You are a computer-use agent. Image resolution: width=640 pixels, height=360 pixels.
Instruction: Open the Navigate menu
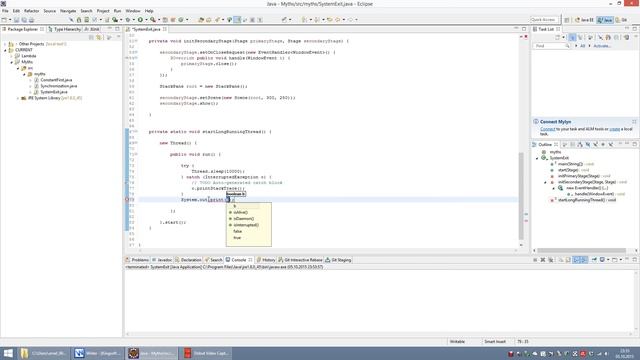click(x=68, y=11)
